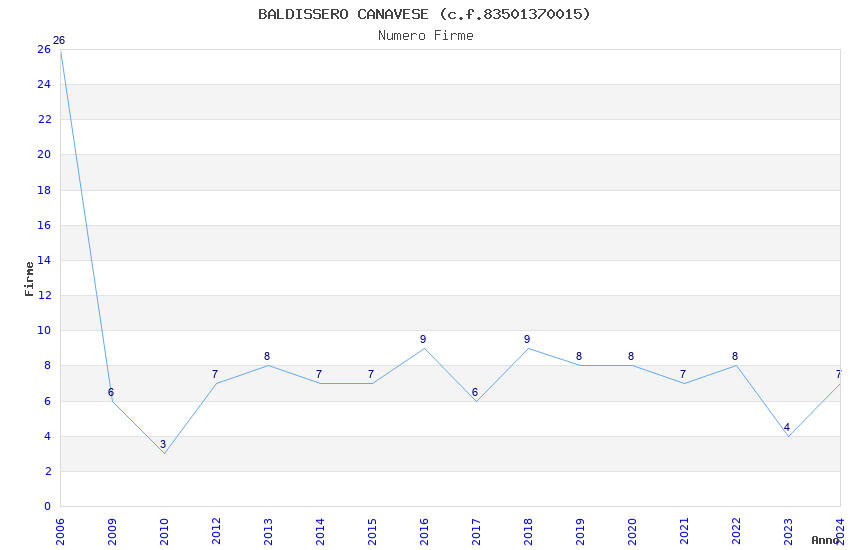Select the horizontal axis title "Anno"
Viewport: 850px width, 550px height.
pos(825,540)
